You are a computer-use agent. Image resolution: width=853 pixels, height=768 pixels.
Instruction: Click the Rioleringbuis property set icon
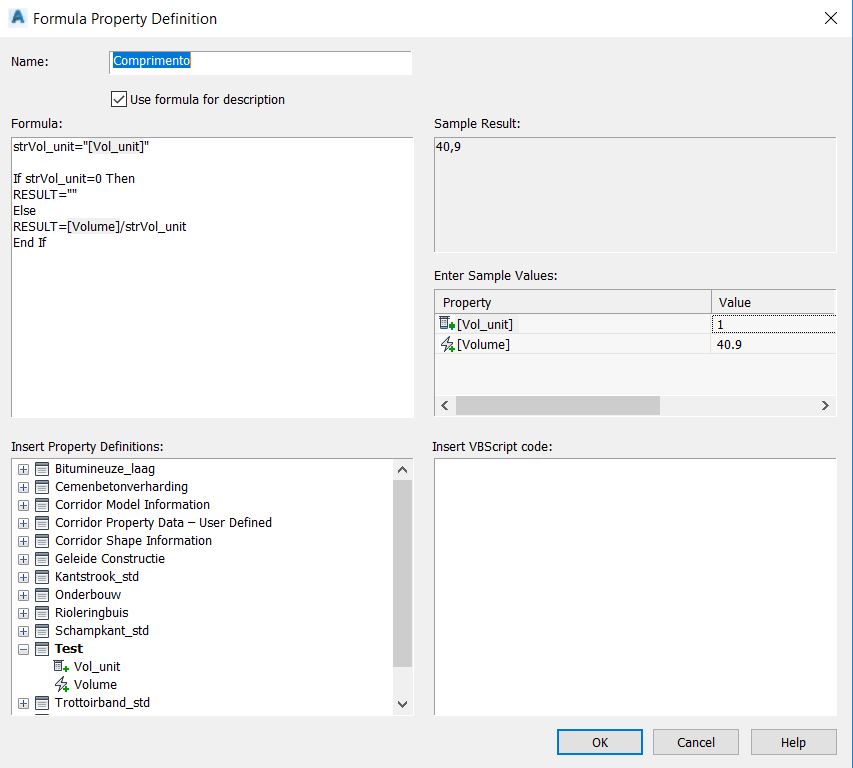coord(42,613)
